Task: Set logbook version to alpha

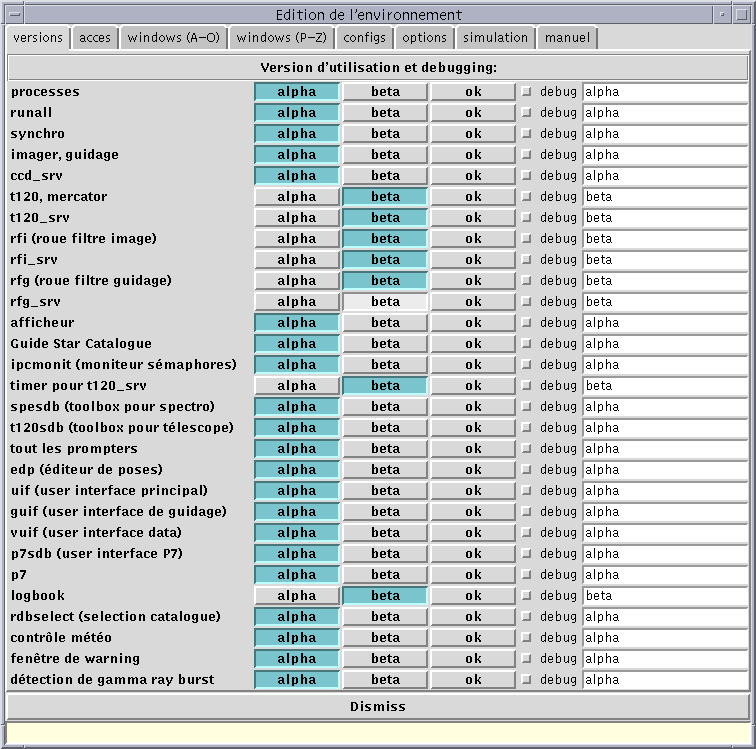Action: 297,596
